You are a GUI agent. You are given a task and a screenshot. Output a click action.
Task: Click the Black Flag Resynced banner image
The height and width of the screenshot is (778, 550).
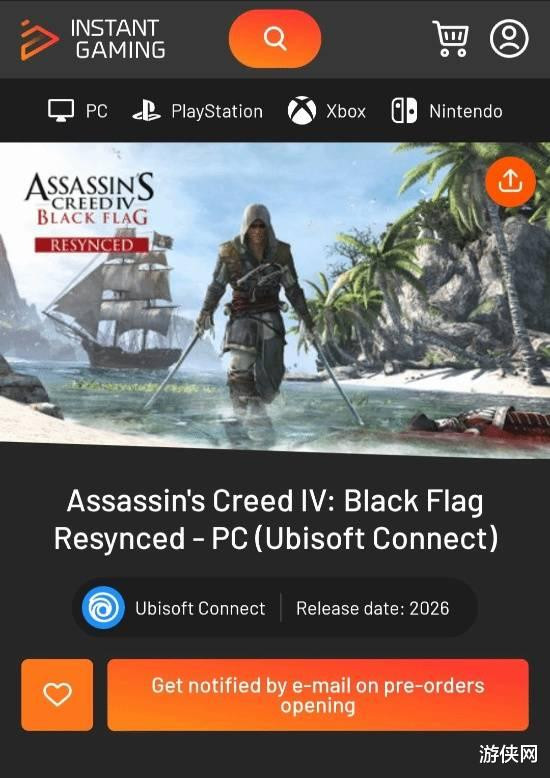coord(275,299)
